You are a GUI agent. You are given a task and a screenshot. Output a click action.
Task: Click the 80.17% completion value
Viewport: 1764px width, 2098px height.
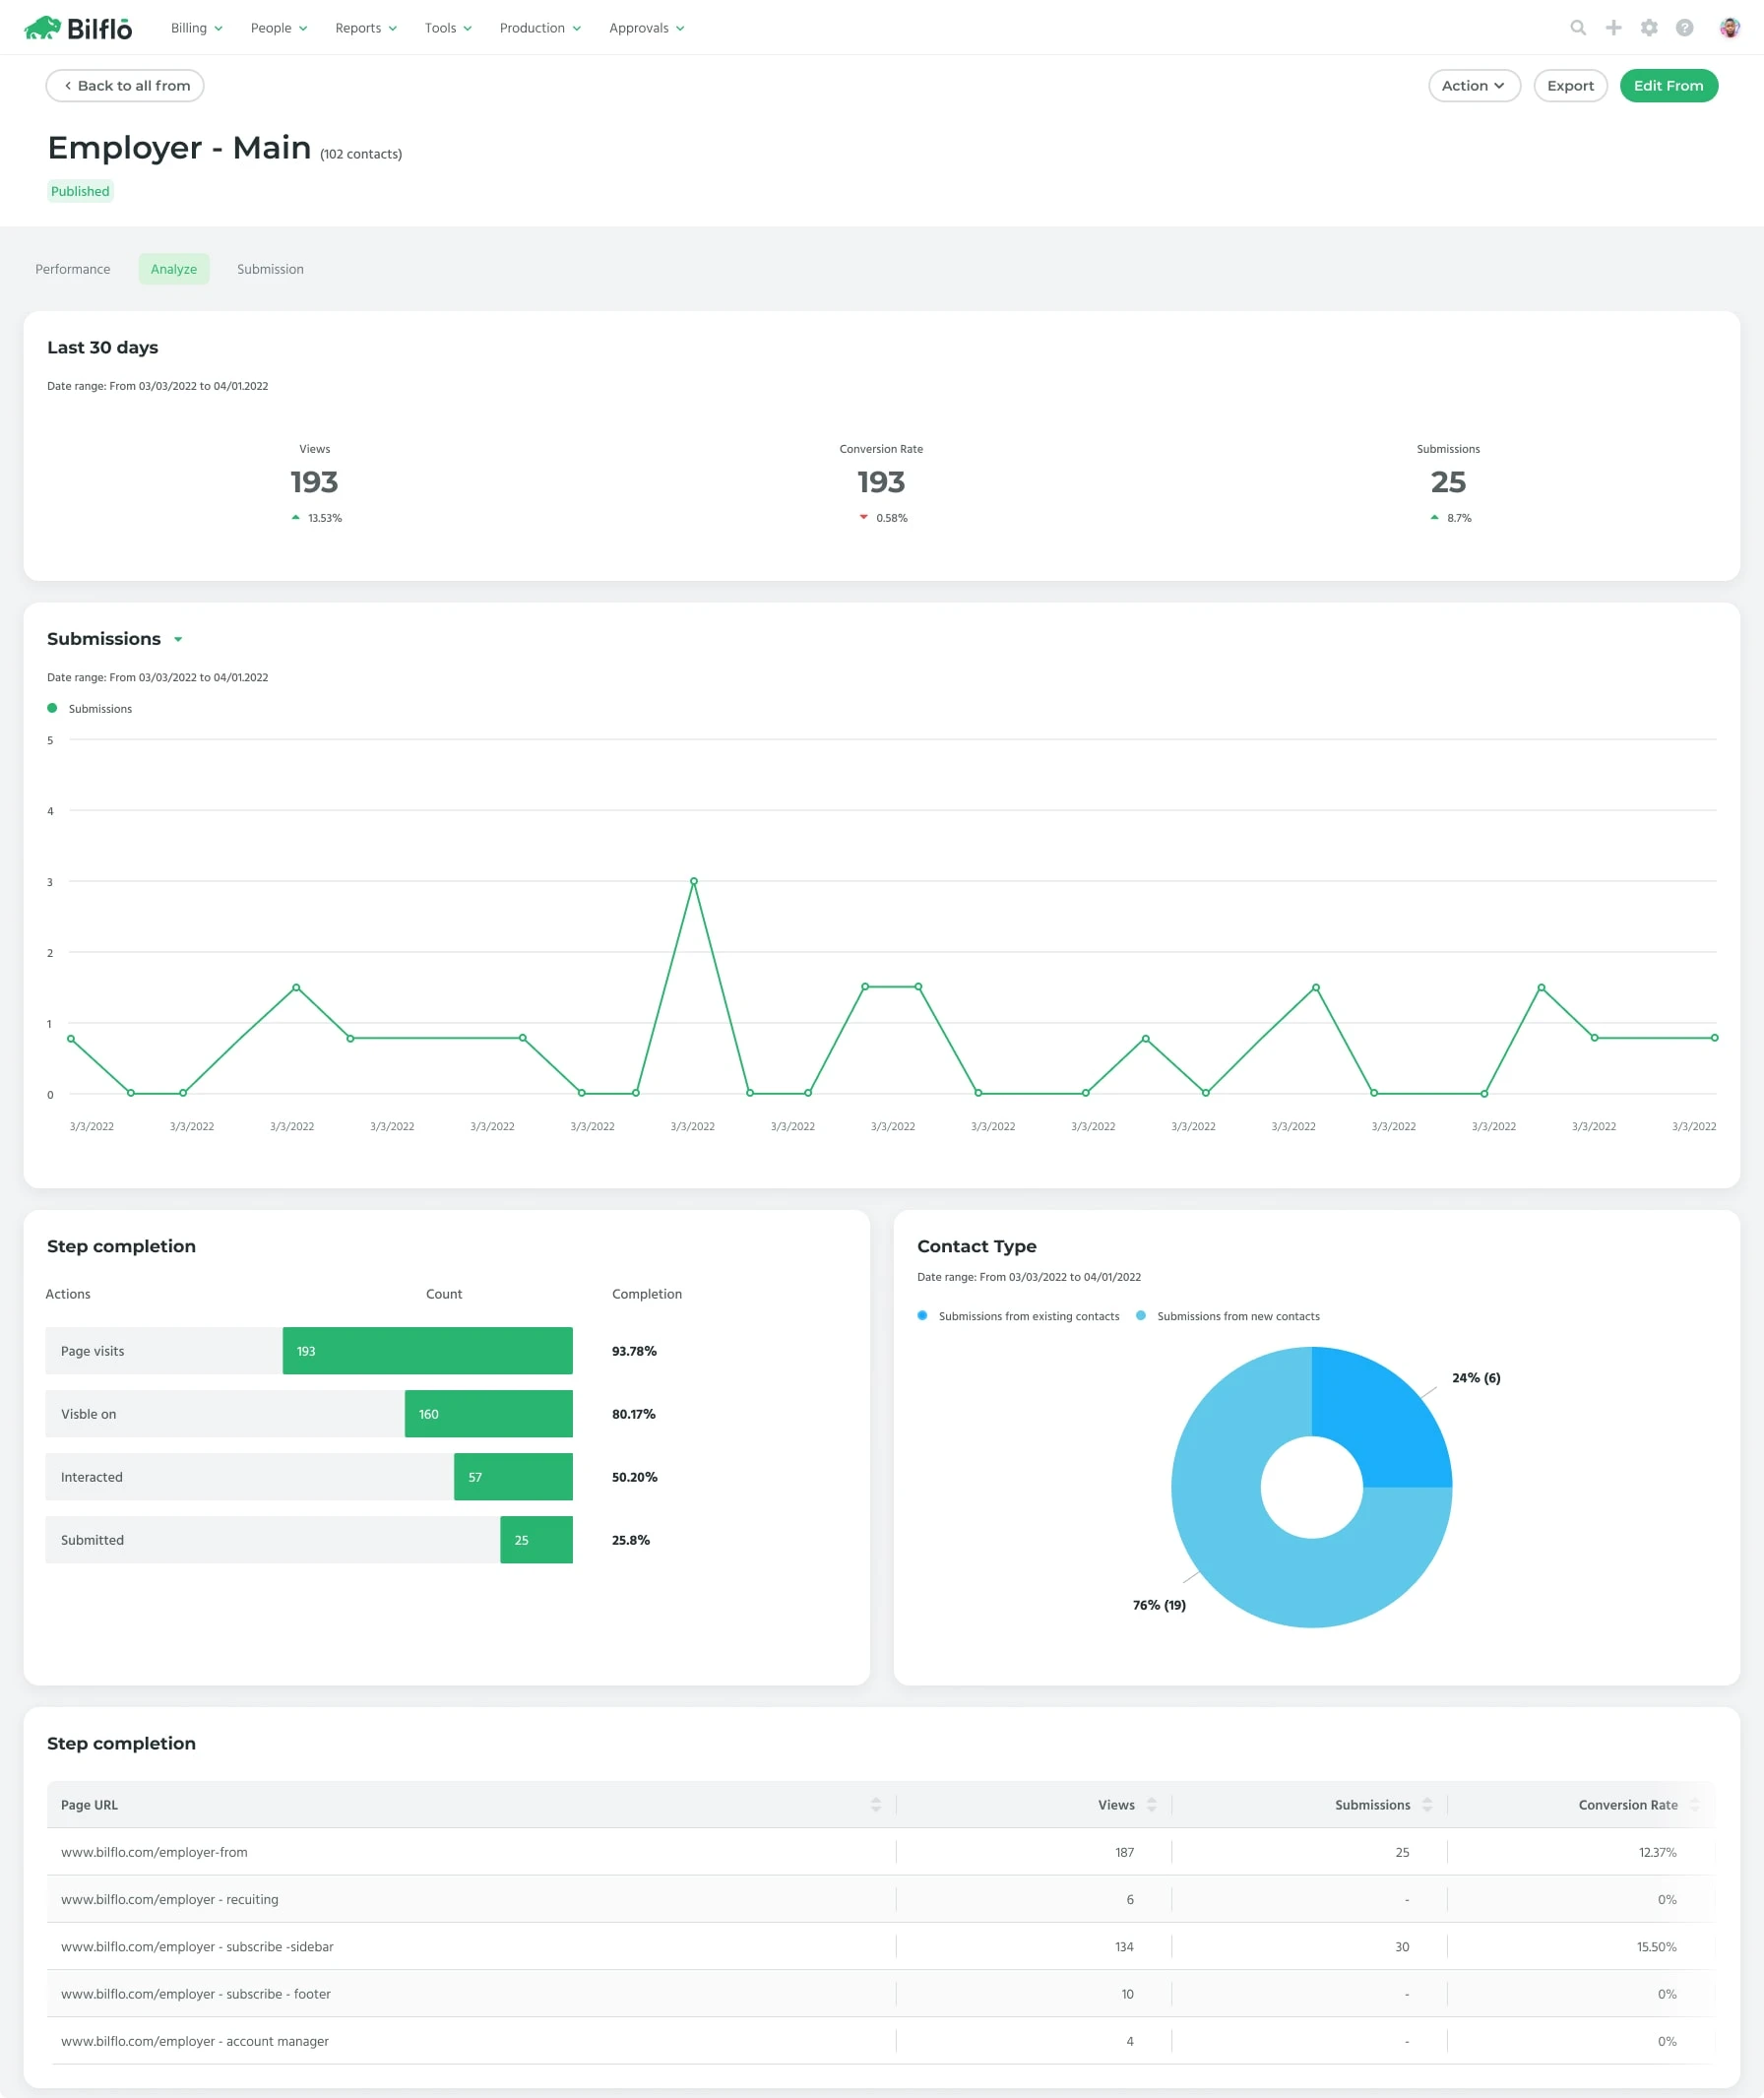(x=633, y=1414)
